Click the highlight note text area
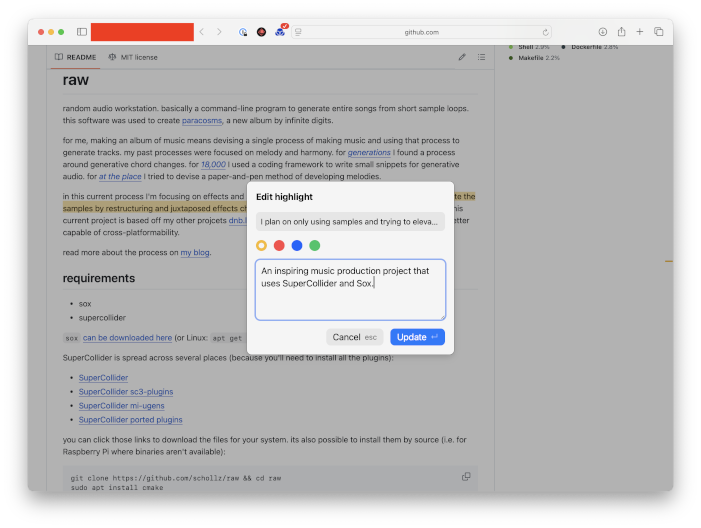This screenshot has width=701, height=528. coord(350,290)
